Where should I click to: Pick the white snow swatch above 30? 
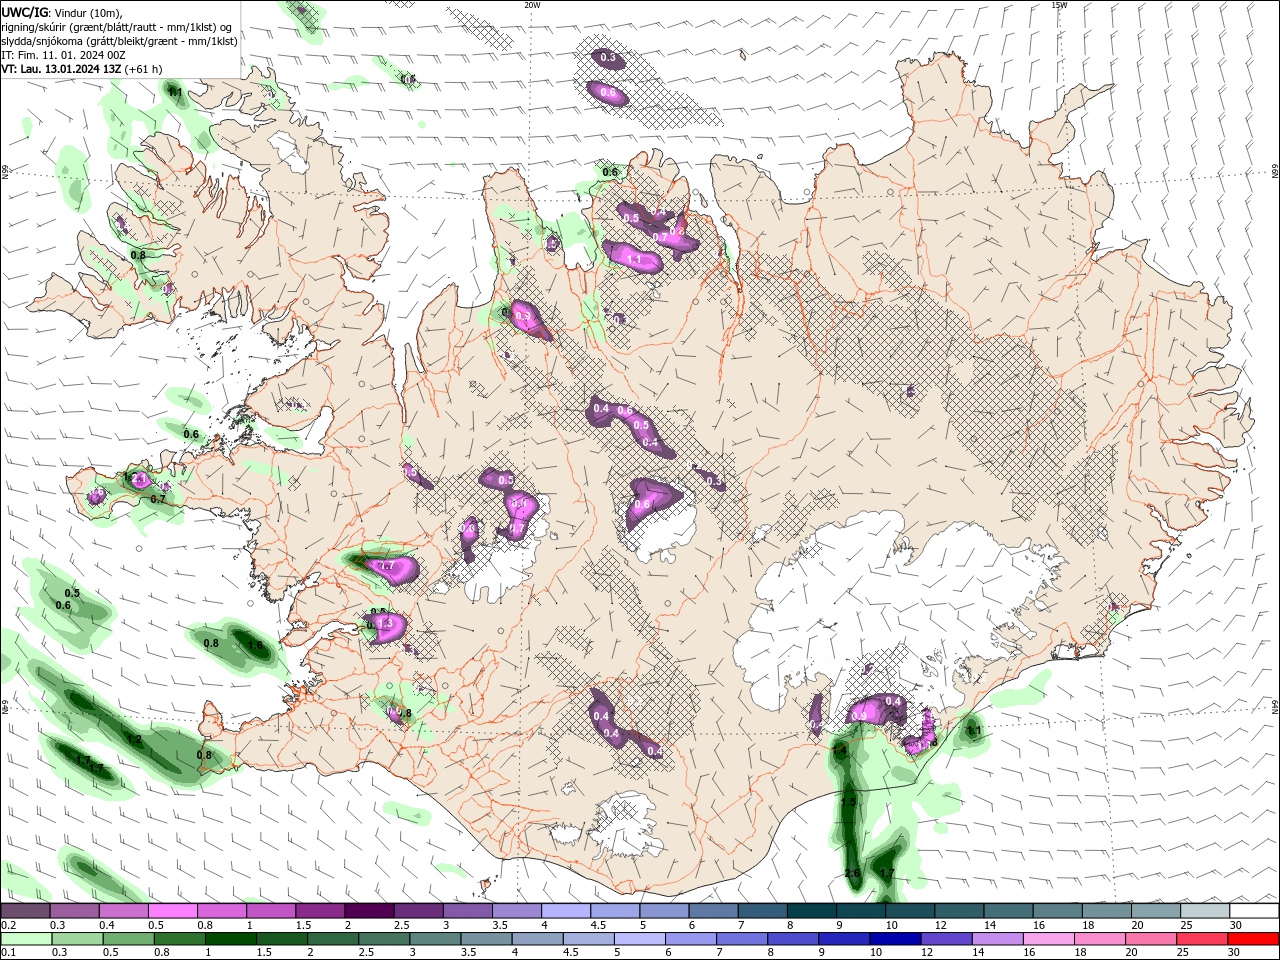point(1253,911)
